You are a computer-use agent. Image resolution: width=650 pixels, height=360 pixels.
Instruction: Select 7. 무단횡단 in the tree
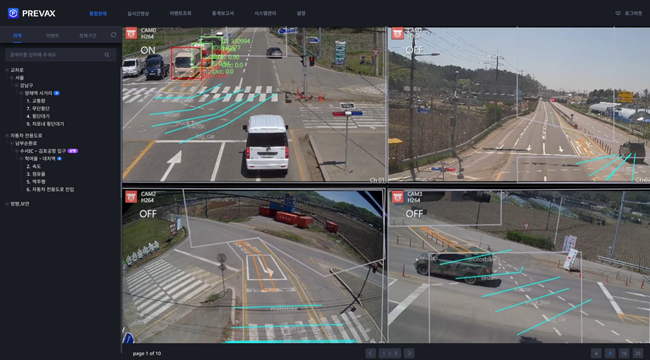(38, 109)
